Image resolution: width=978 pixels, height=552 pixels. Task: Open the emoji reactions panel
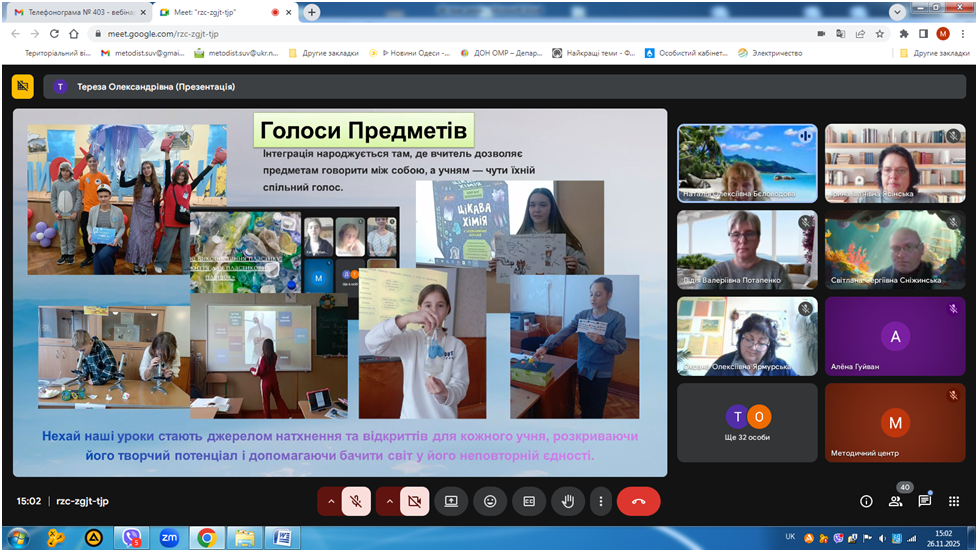pyautogui.click(x=490, y=501)
